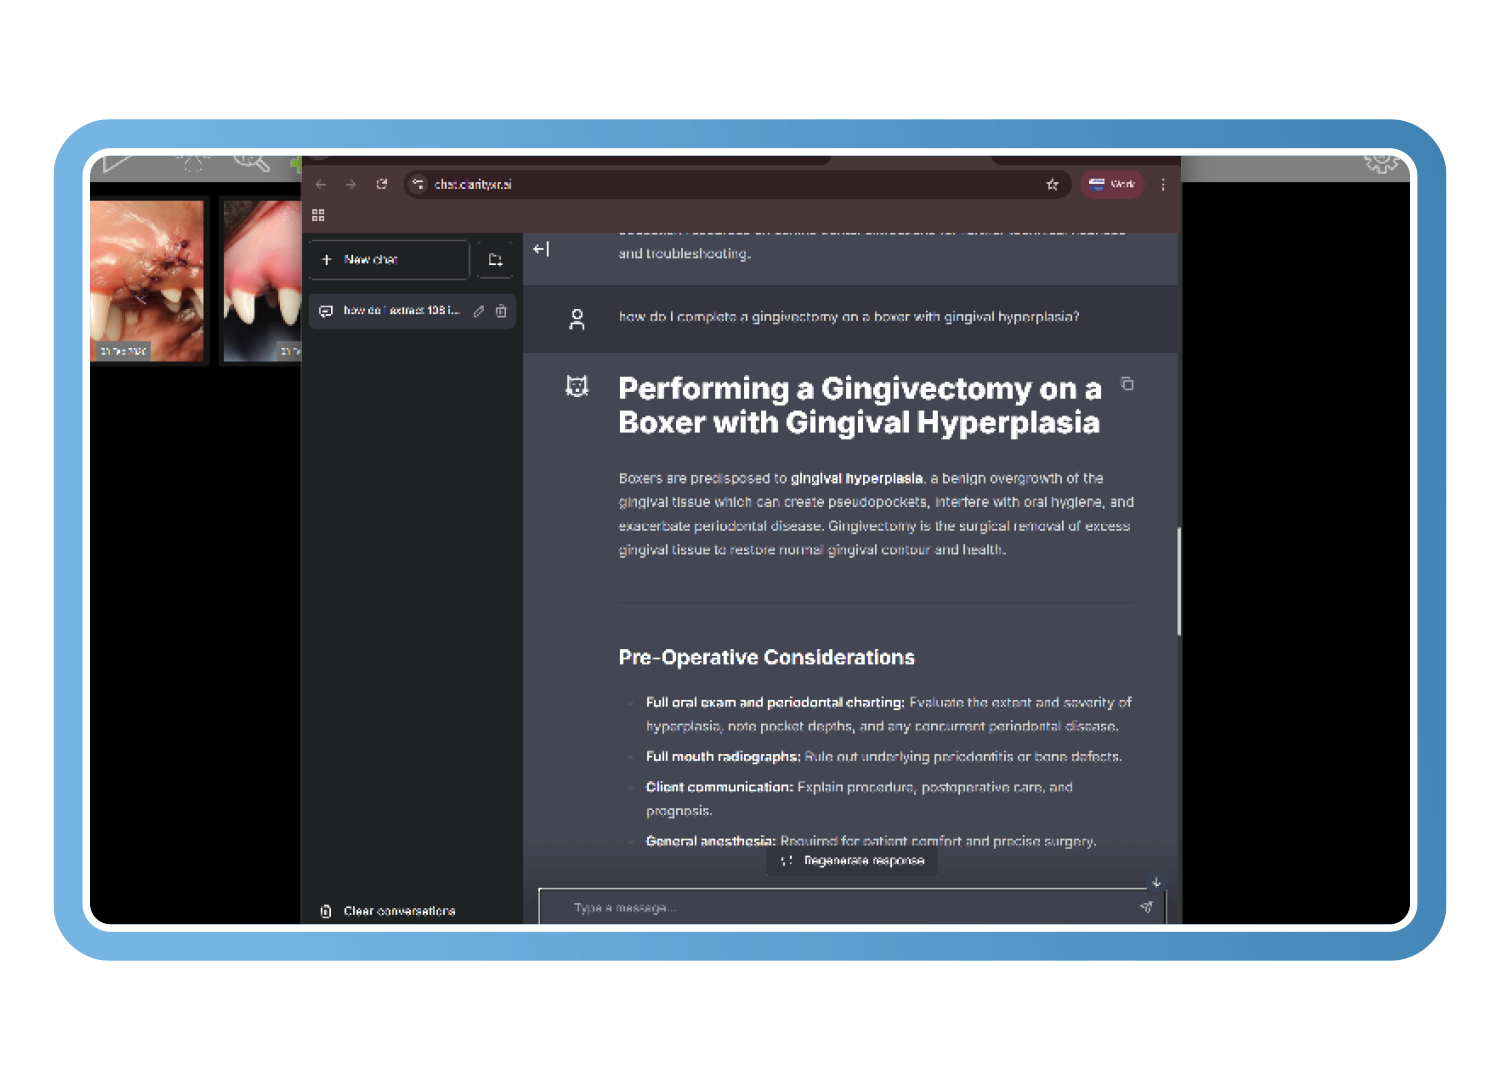Viewport: 1500px width, 1080px height.
Task: Reload the chat page
Action: tap(382, 184)
